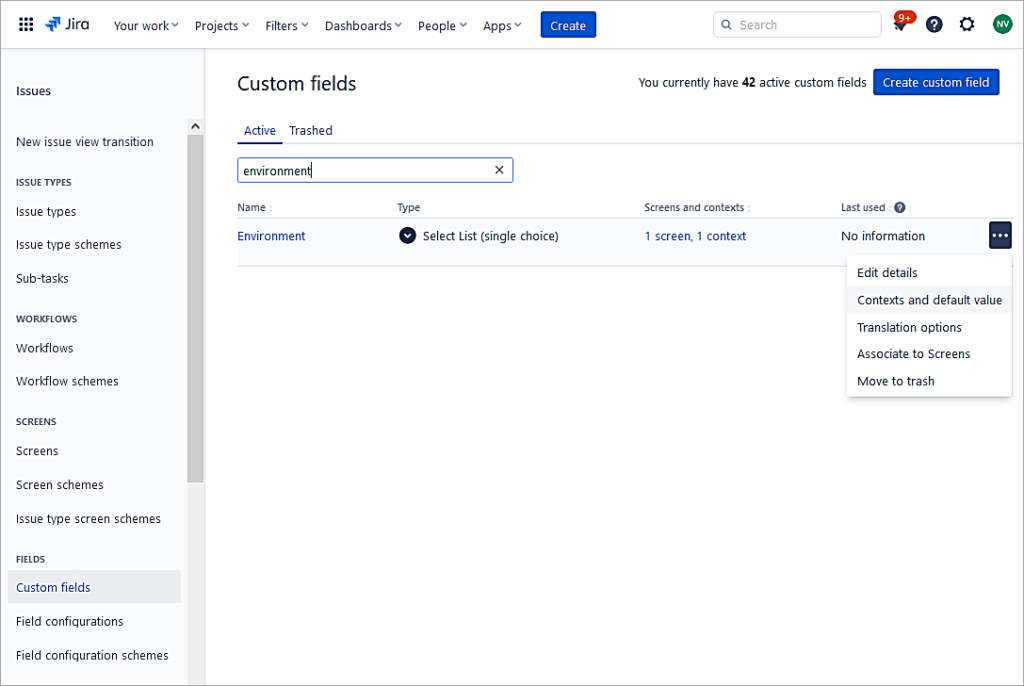This screenshot has width=1024, height=686.
Task: Switch to the Trashed tab
Action: 310,130
